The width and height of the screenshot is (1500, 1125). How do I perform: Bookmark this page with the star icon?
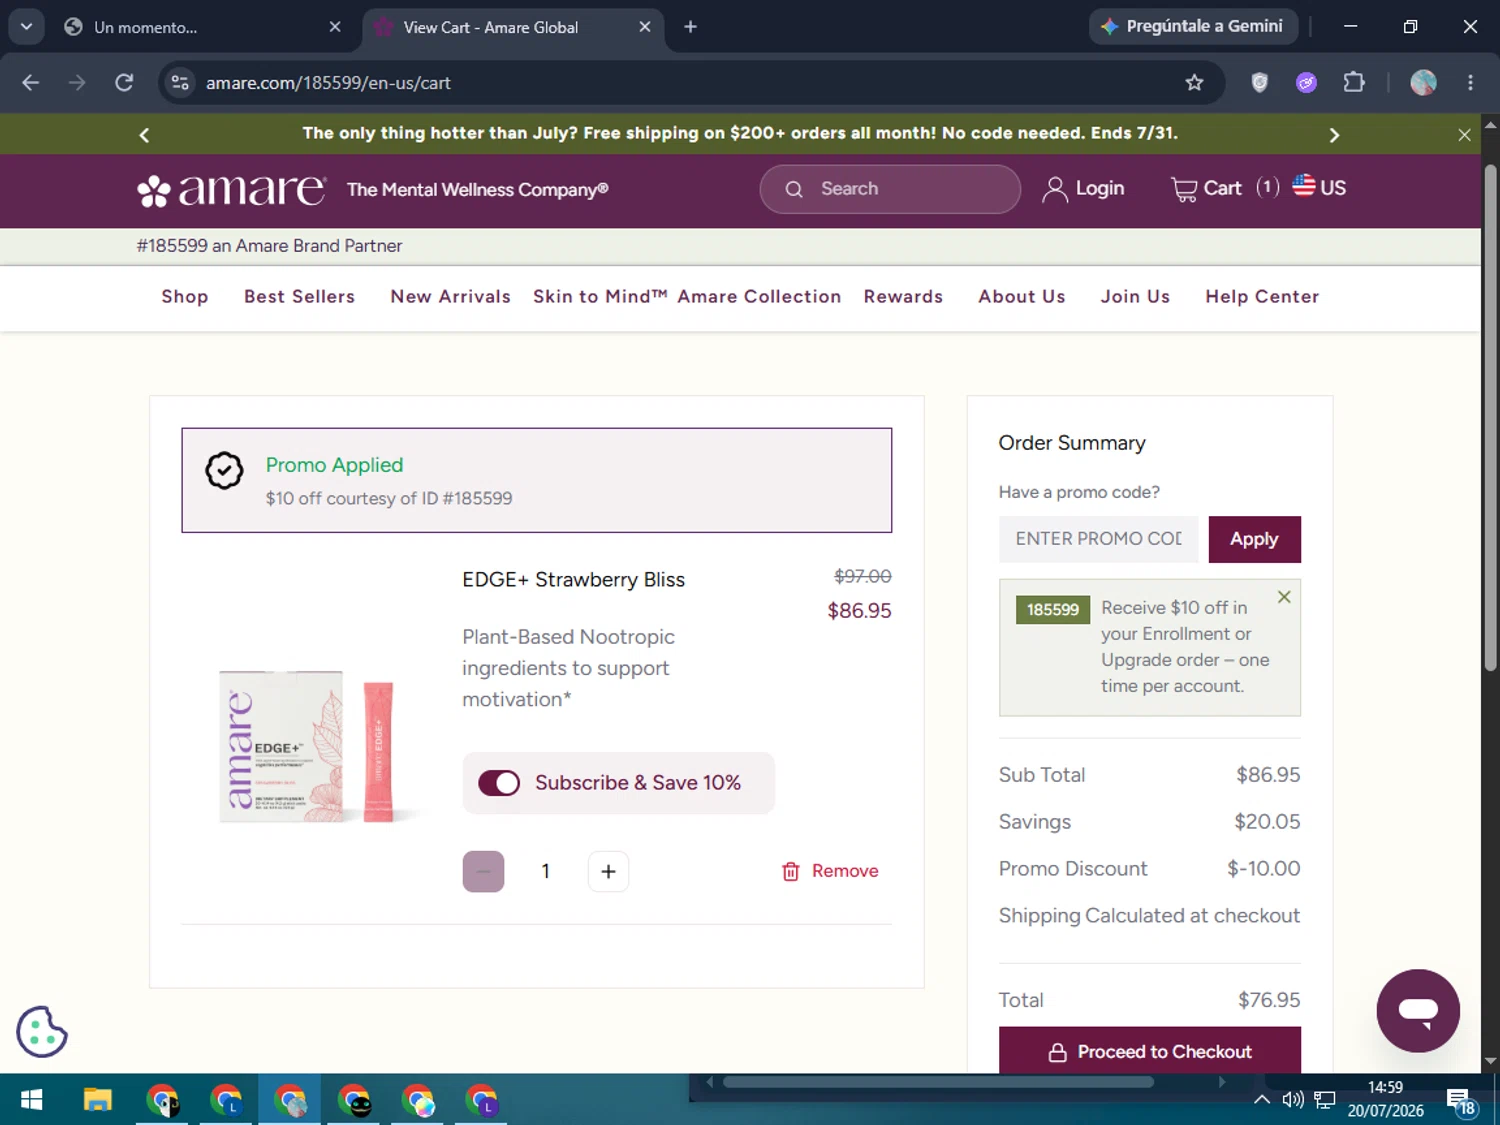pyautogui.click(x=1194, y=83)
